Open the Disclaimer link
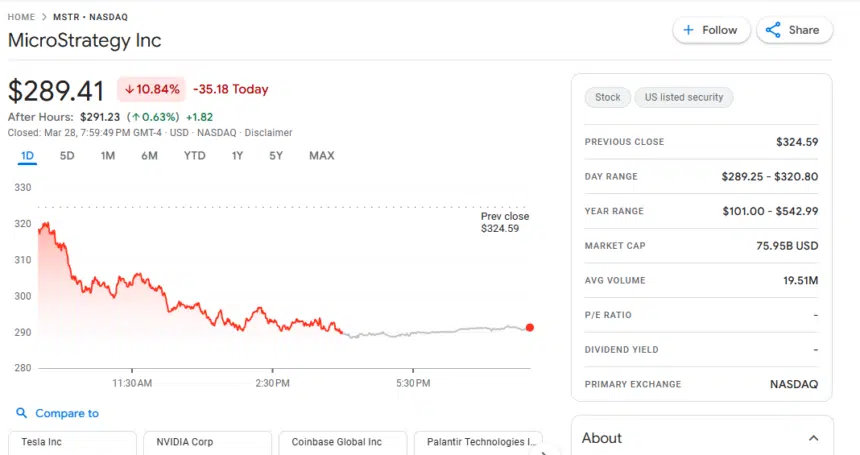The width and height of the screenshot is (860, 455). (268, 132)
